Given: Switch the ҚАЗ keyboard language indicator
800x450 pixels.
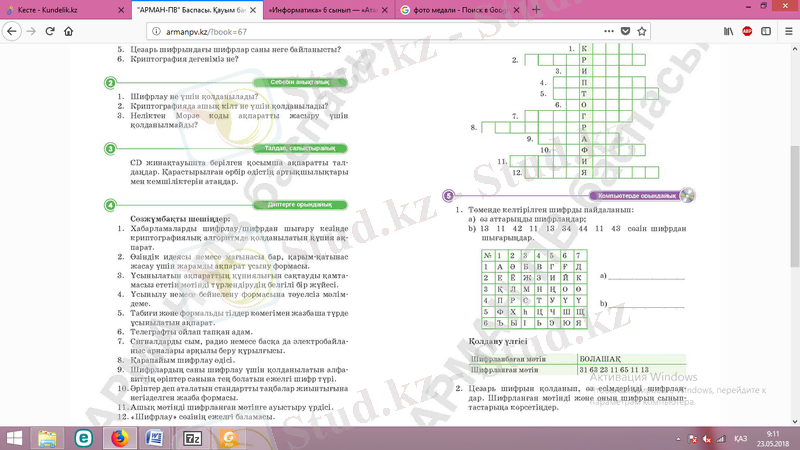Looking at the screenshot, I should (x=740, y=438).
